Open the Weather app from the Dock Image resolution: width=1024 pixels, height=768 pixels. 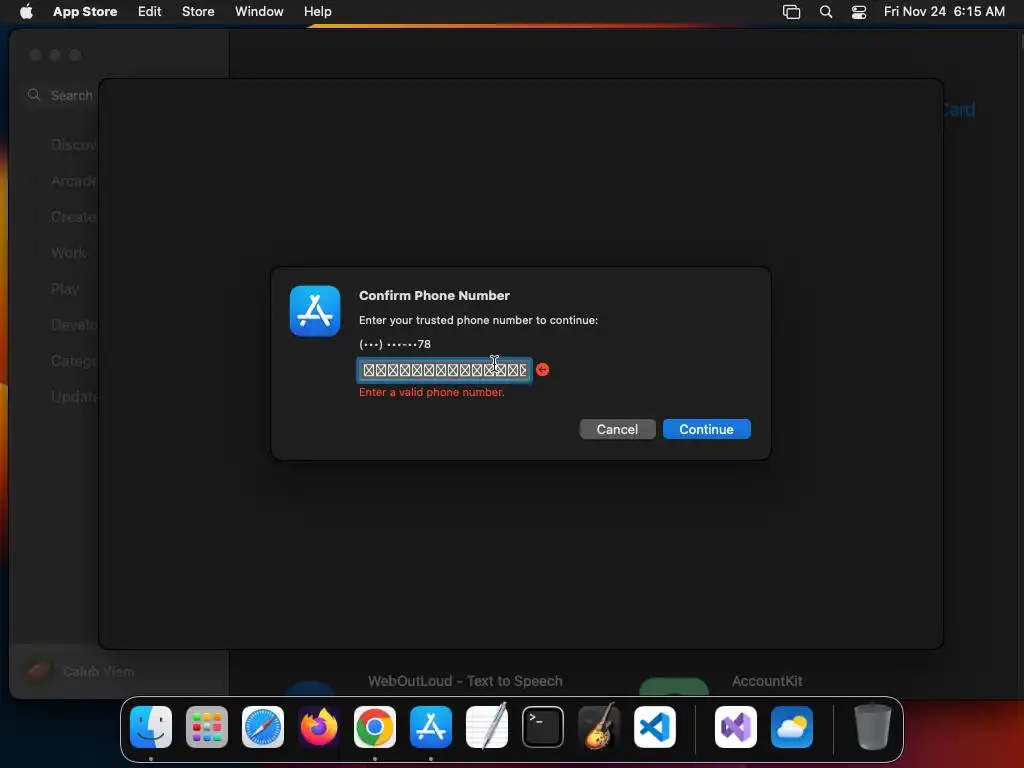[792, 727]
